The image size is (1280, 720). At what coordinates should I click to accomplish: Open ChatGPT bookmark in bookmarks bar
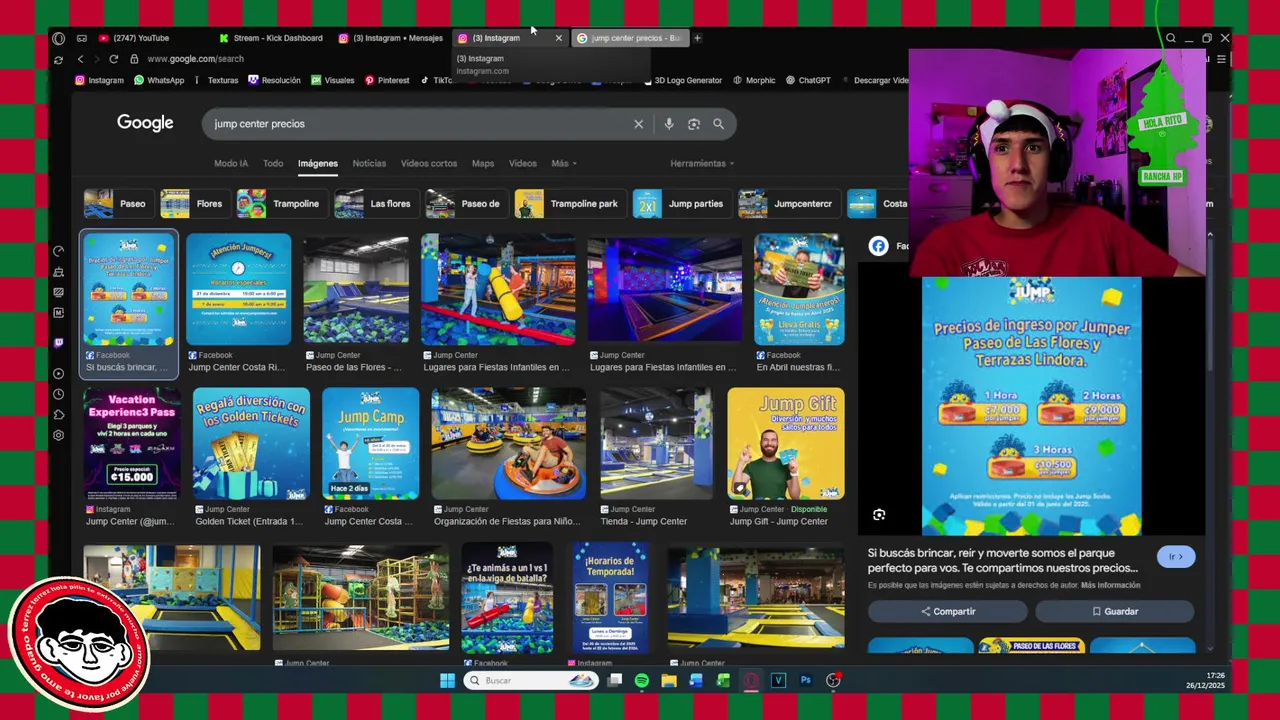(x=808, y=80)
